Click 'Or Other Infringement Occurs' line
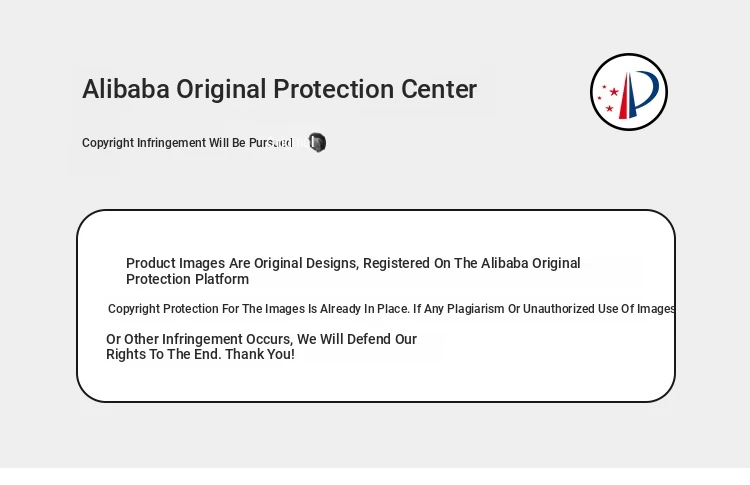 [x=199, y=339]
